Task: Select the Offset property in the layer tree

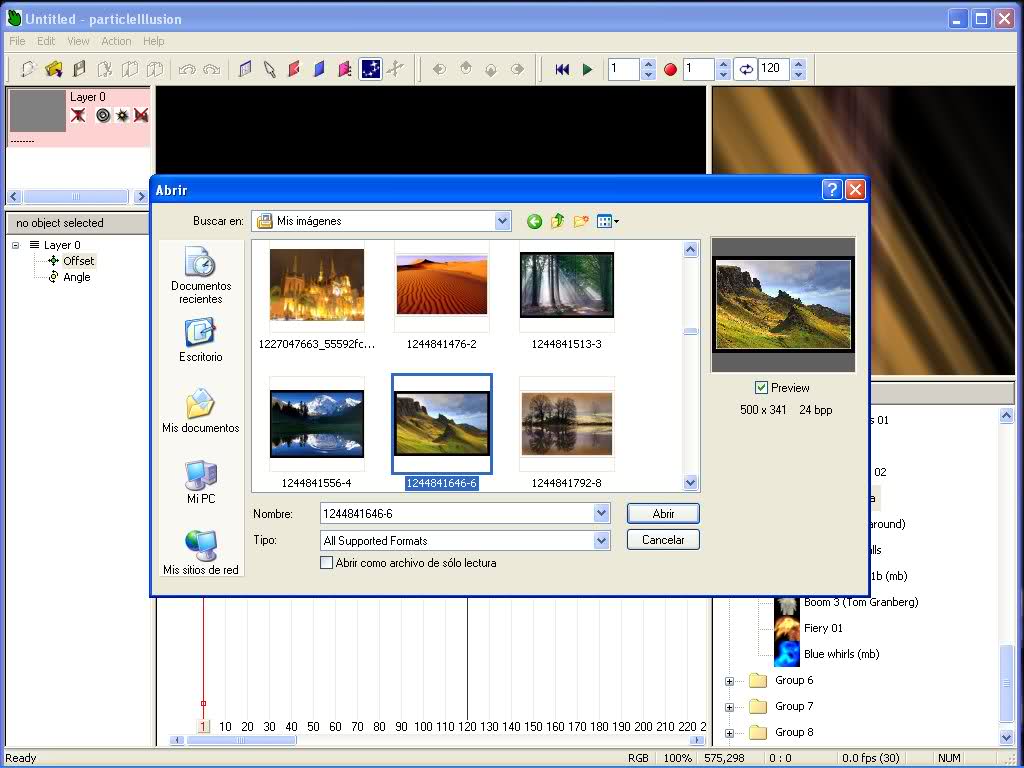Action: pyautogui.click(x=78, y=261)
